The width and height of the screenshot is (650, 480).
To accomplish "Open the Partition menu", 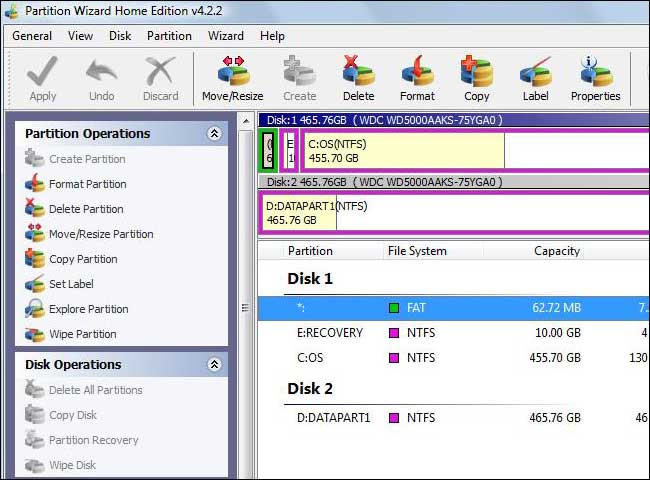I will 169,36.
